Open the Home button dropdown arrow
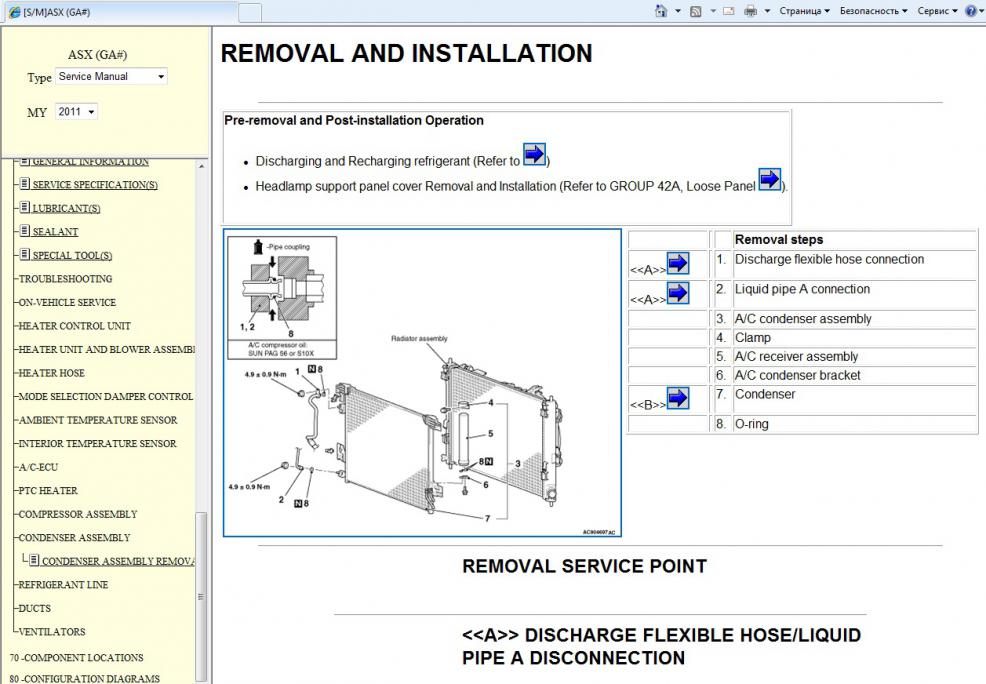This screenshot has width=986, height=684. [x=677, y=11]
